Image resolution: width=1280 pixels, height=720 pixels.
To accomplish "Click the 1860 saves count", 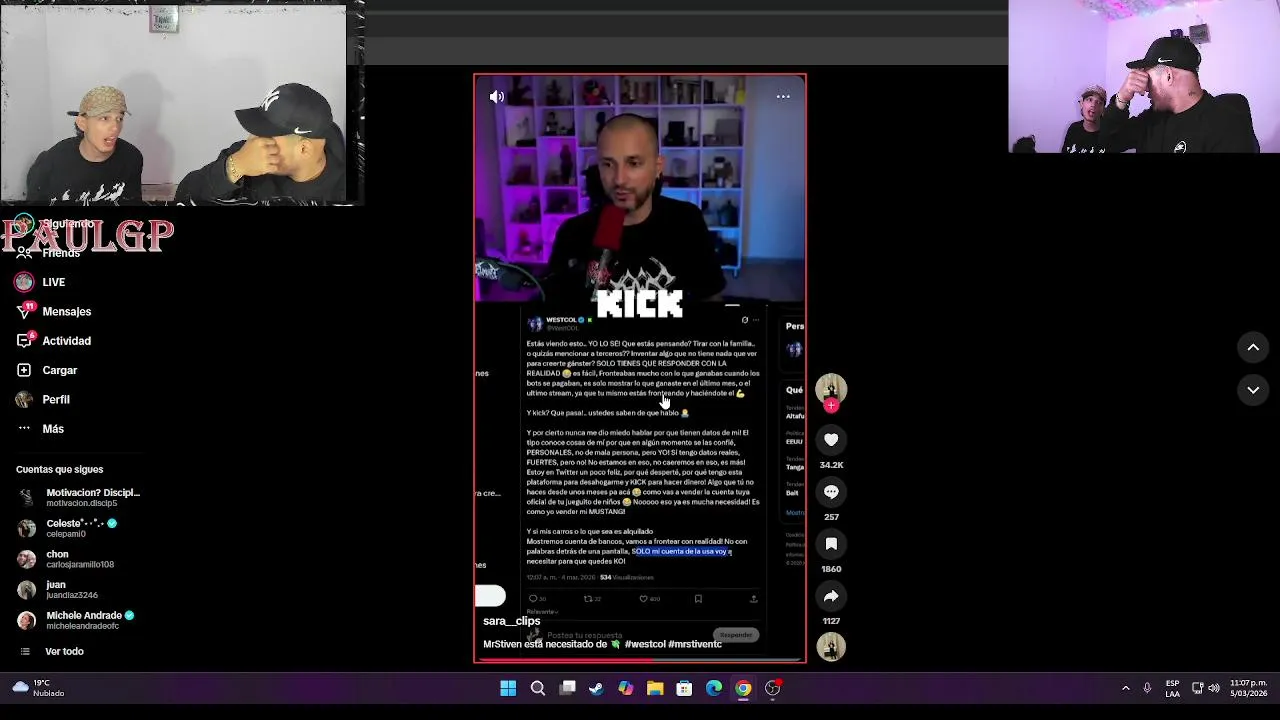I will point(831,569).
